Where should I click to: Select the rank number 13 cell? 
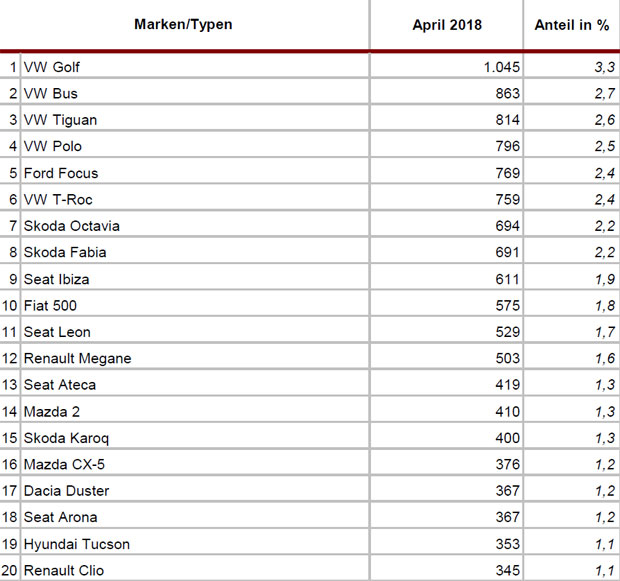click(9, 385)
